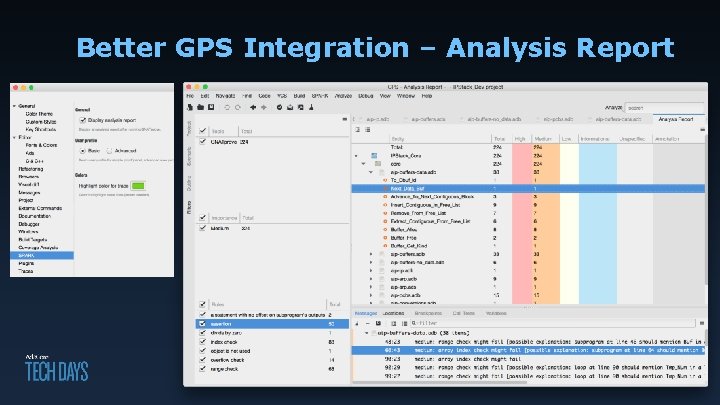Image resolution: width=720 pixels, height=405 pixels.
Task: Open the Messages panel menu icon at right
Action: 702,323
